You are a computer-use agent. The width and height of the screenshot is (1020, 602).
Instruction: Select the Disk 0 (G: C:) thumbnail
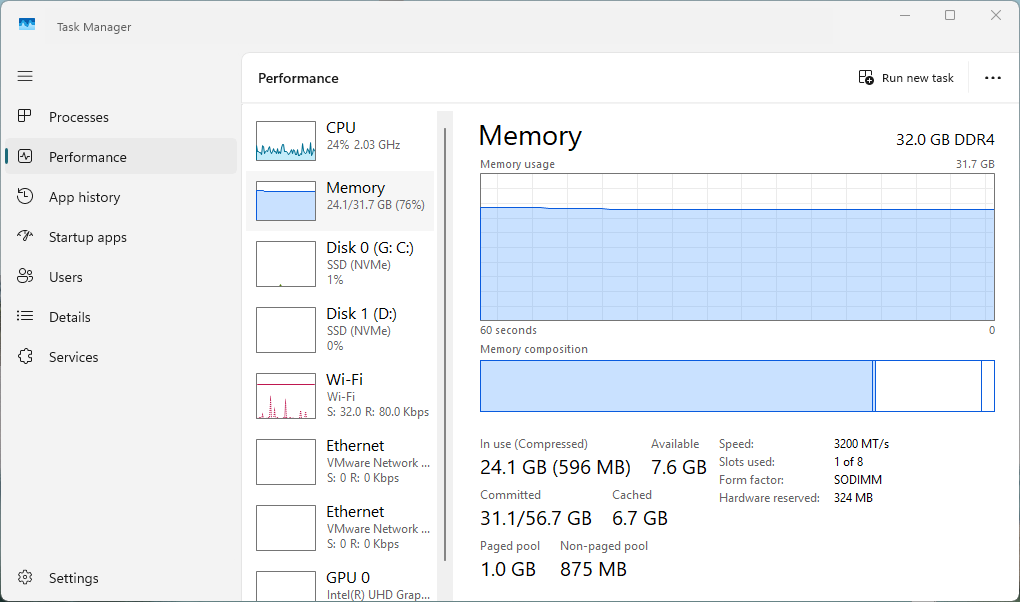tap(286, 264)
